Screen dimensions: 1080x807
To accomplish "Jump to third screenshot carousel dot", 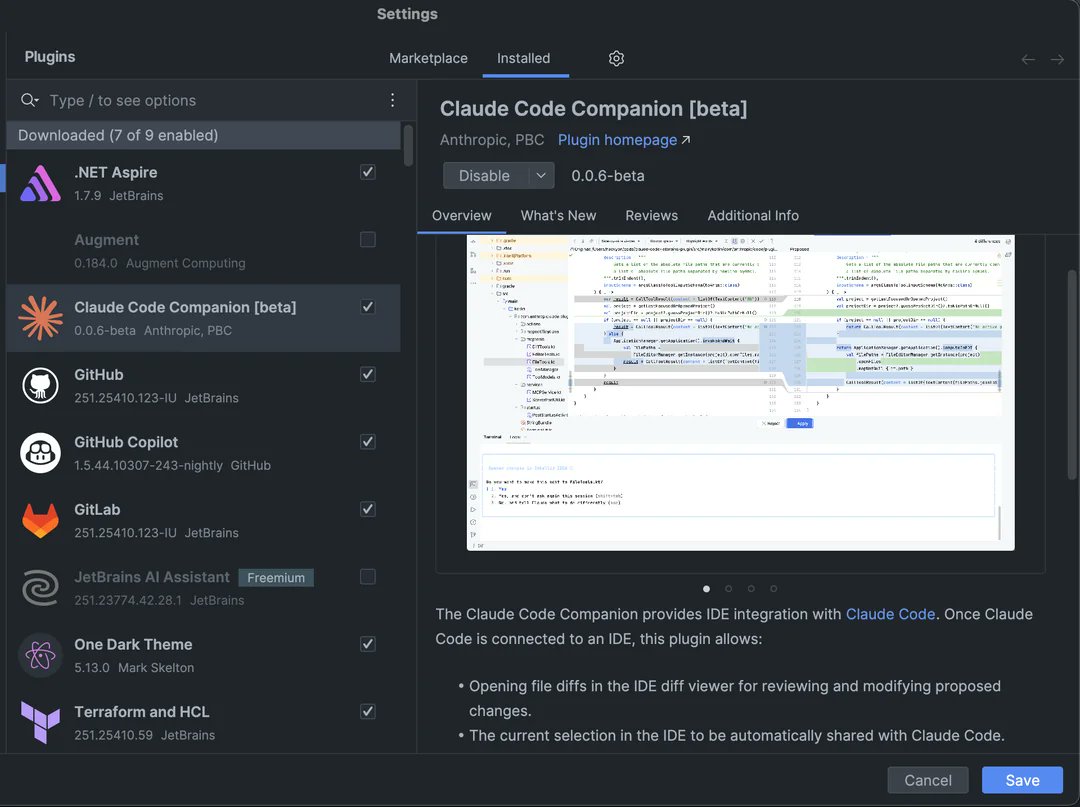I will [751, 589].
